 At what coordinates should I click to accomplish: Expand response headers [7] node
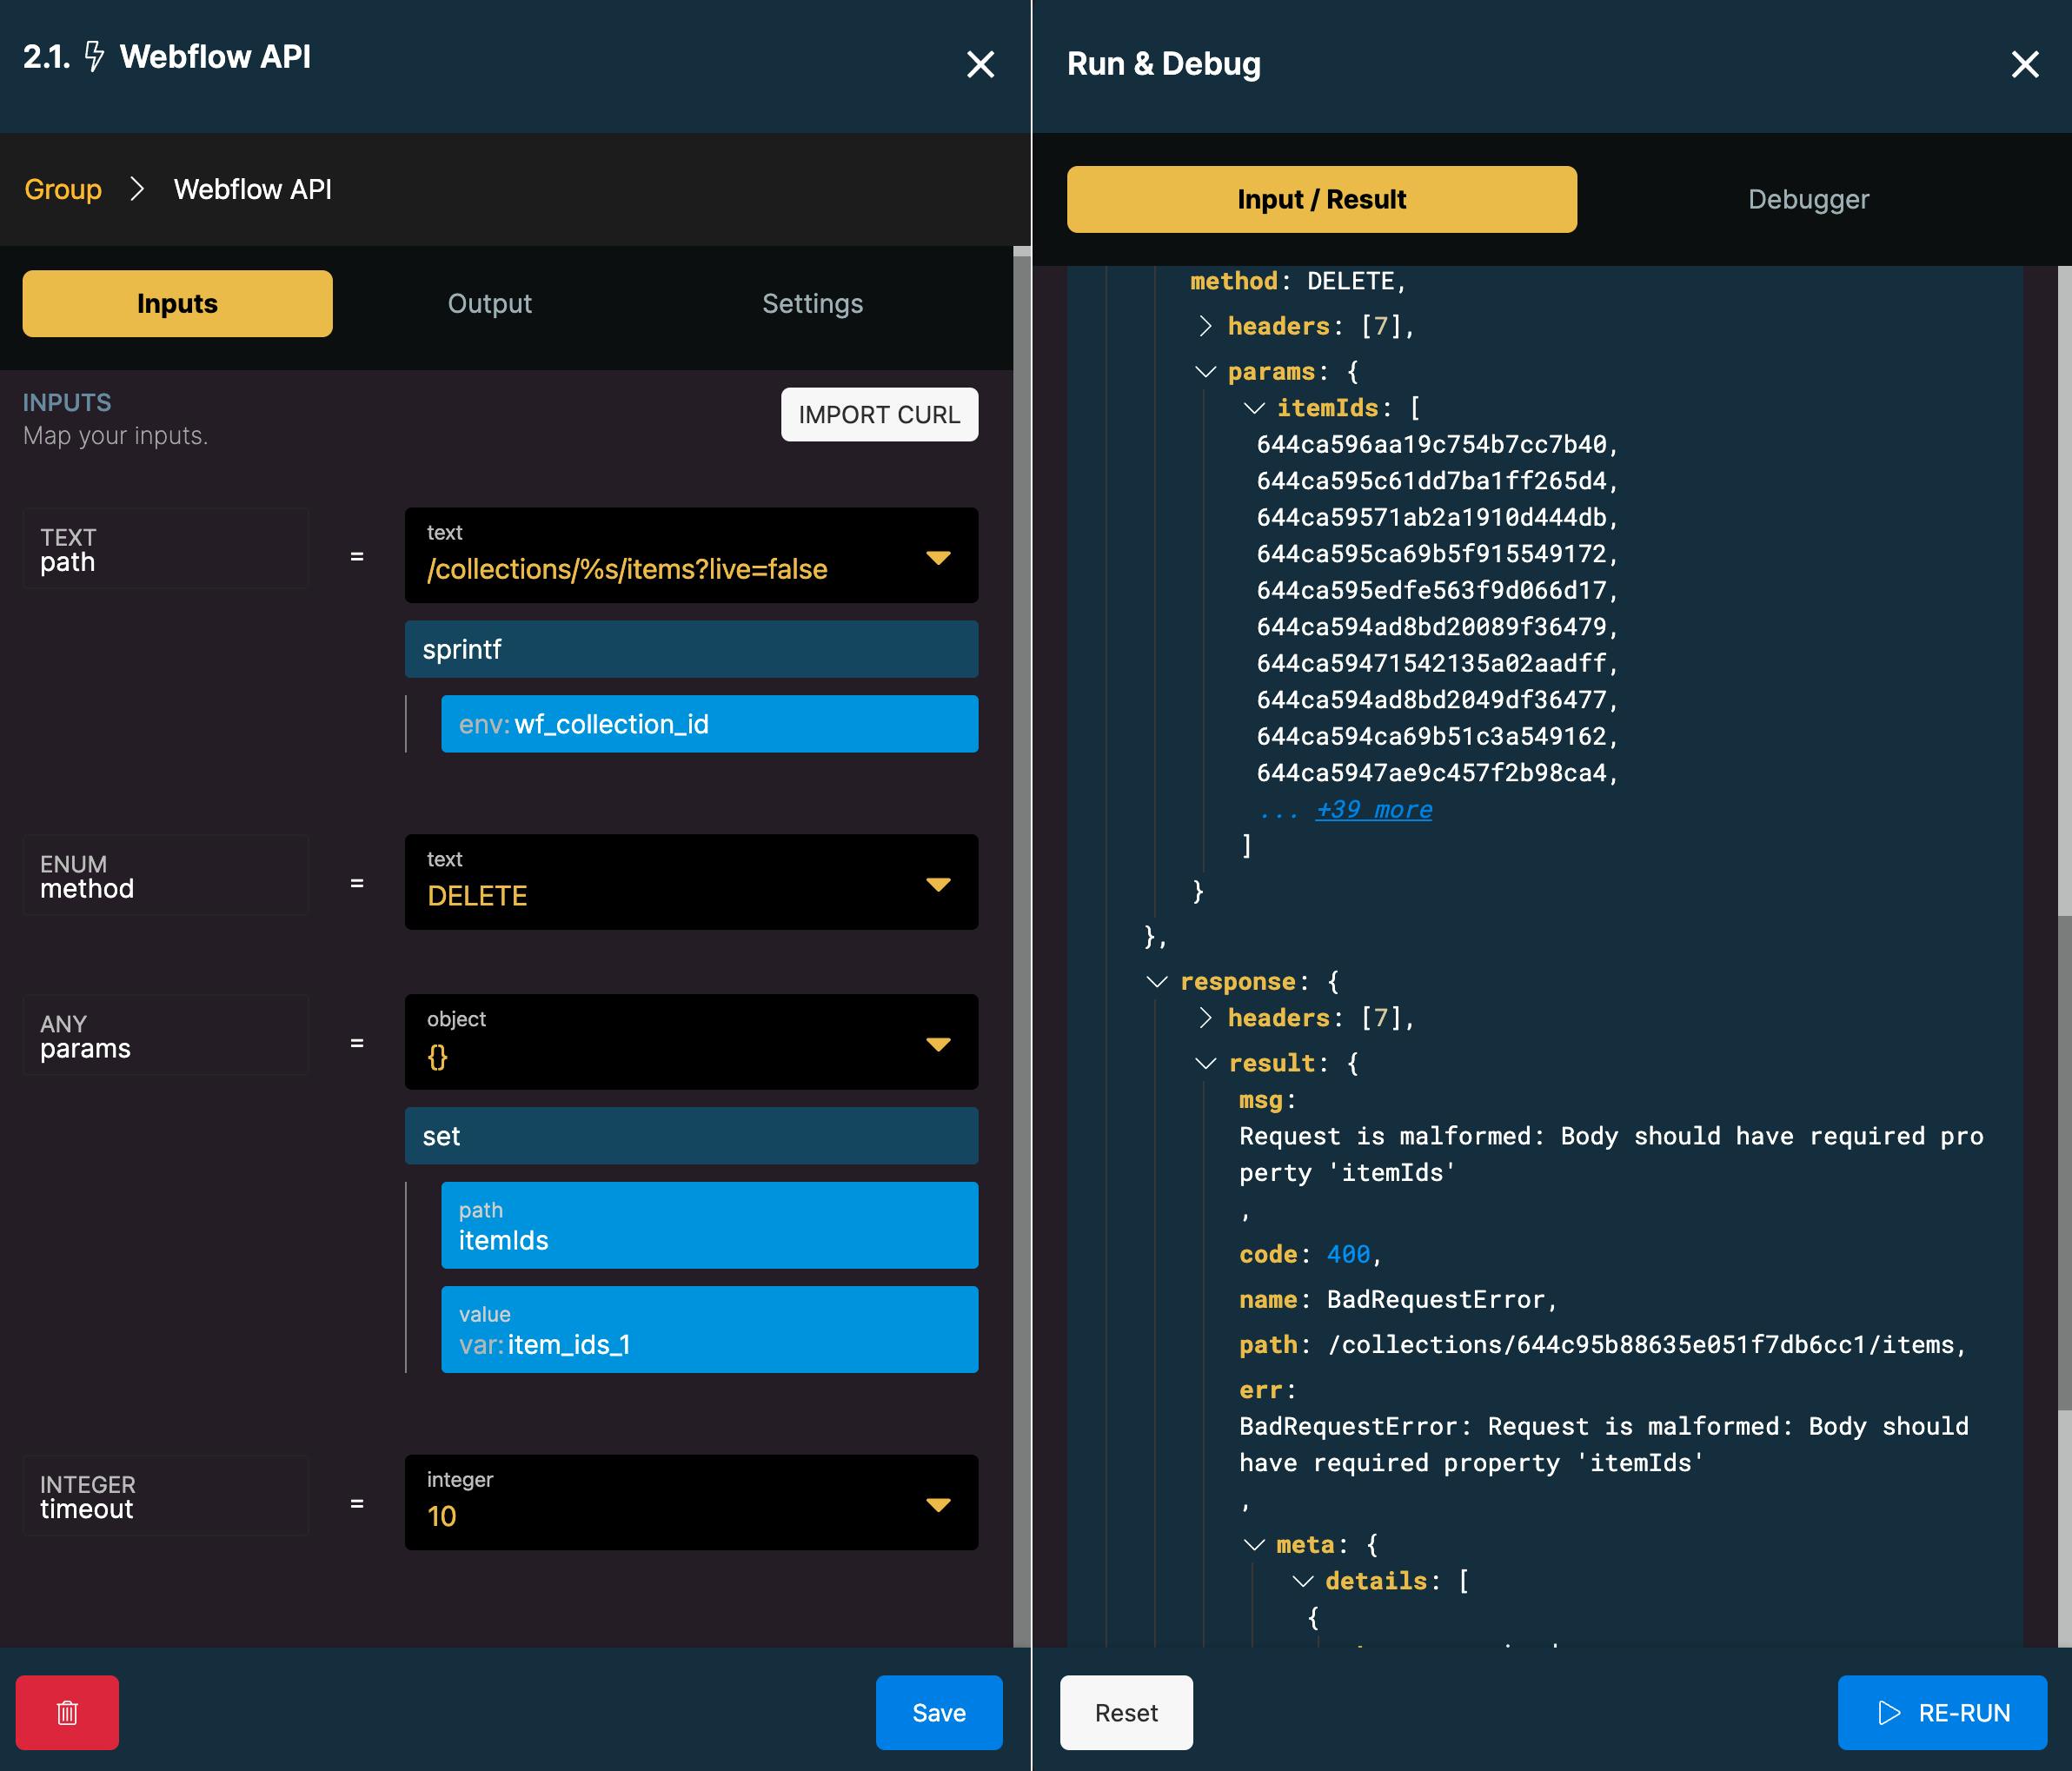point(1205,1018)
